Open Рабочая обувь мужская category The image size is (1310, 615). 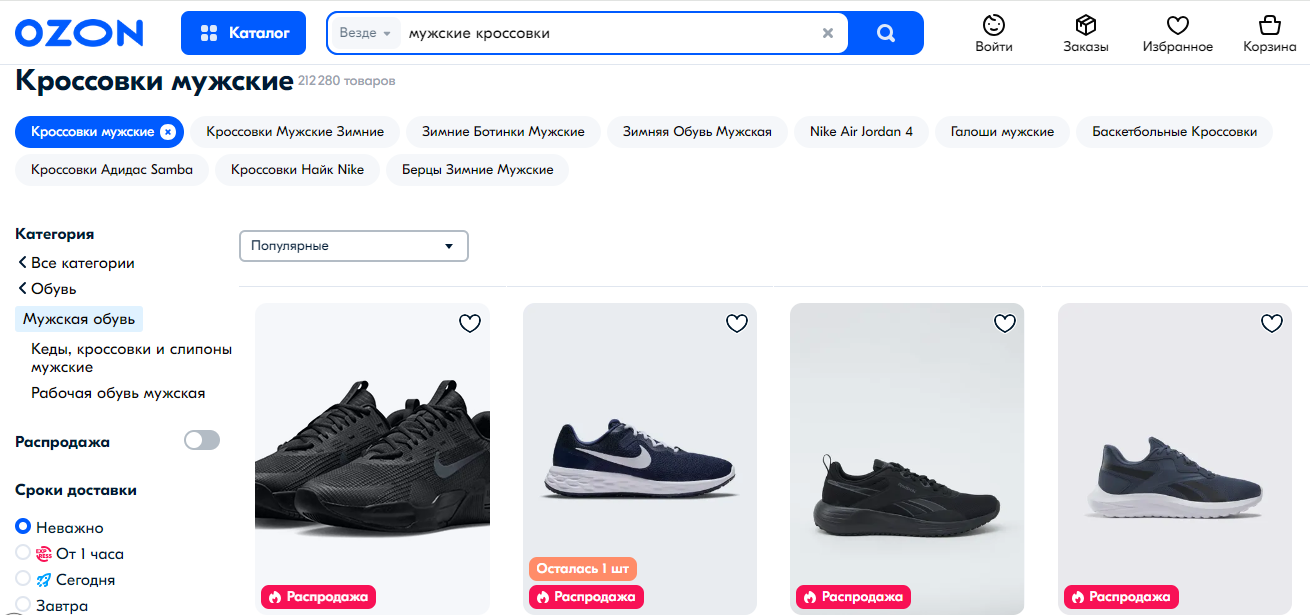pos(118,393)
